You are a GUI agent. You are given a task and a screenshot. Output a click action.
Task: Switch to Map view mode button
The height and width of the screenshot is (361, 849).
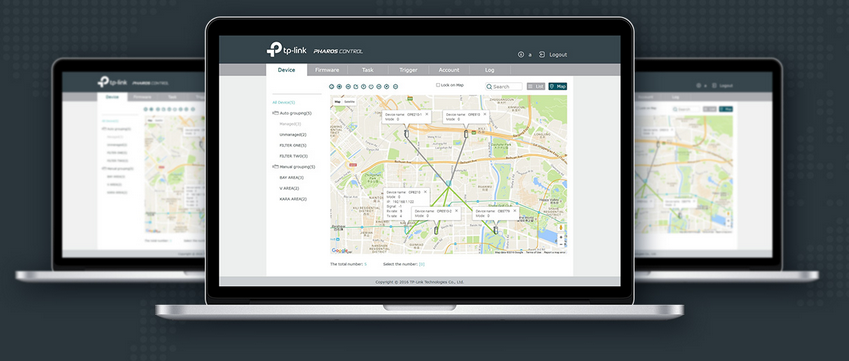[558, 86]
